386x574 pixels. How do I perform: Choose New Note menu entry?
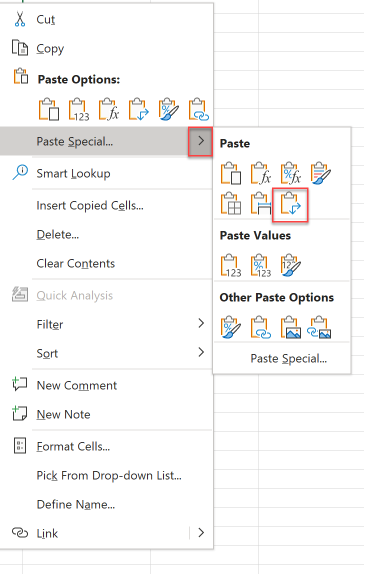(63, 414)
